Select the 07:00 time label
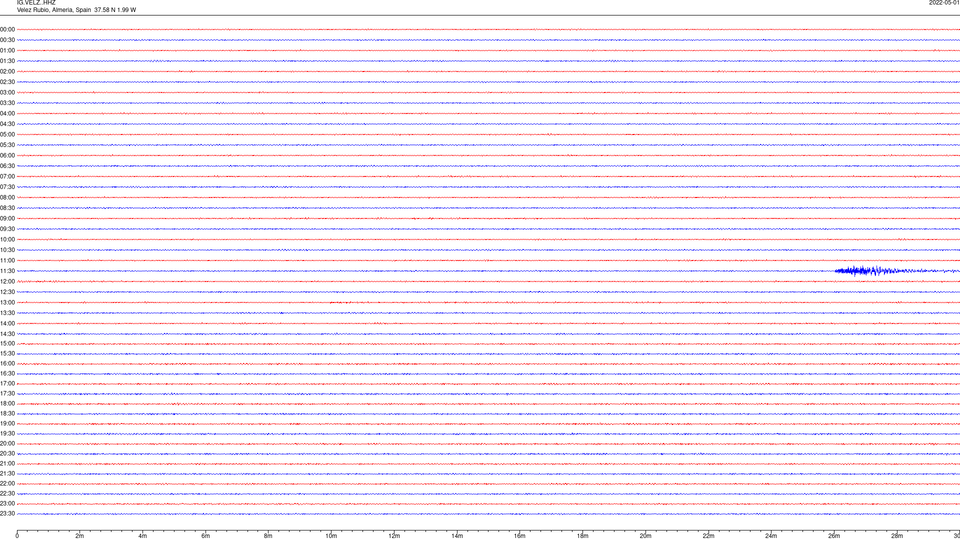Screen dimensions: 960x540 point(7,176)
